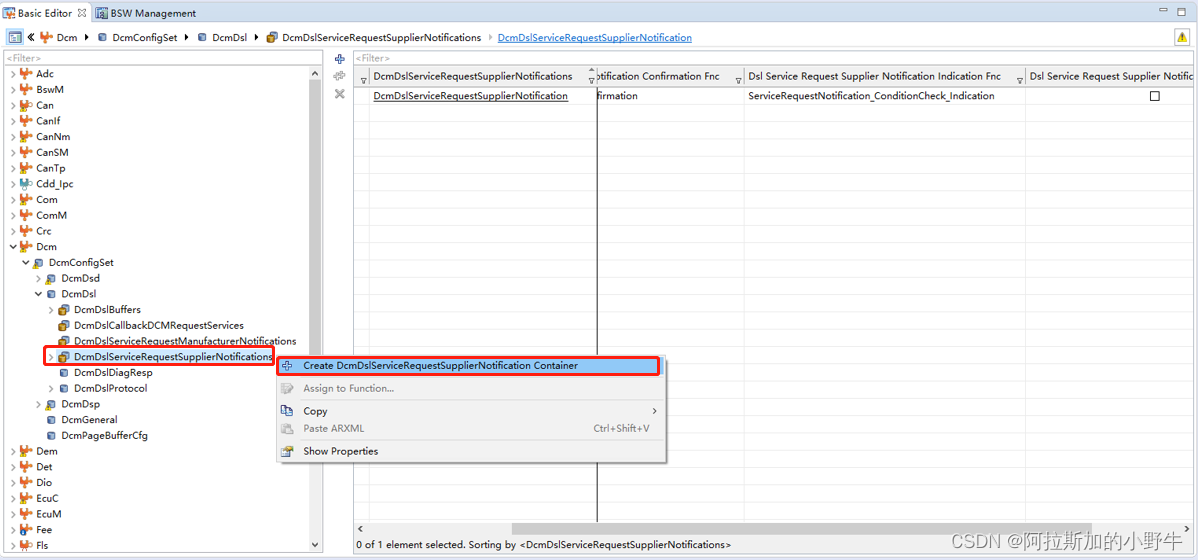
Task: Click the Show Properties icon in context menu
Action: tap(287, 452)
